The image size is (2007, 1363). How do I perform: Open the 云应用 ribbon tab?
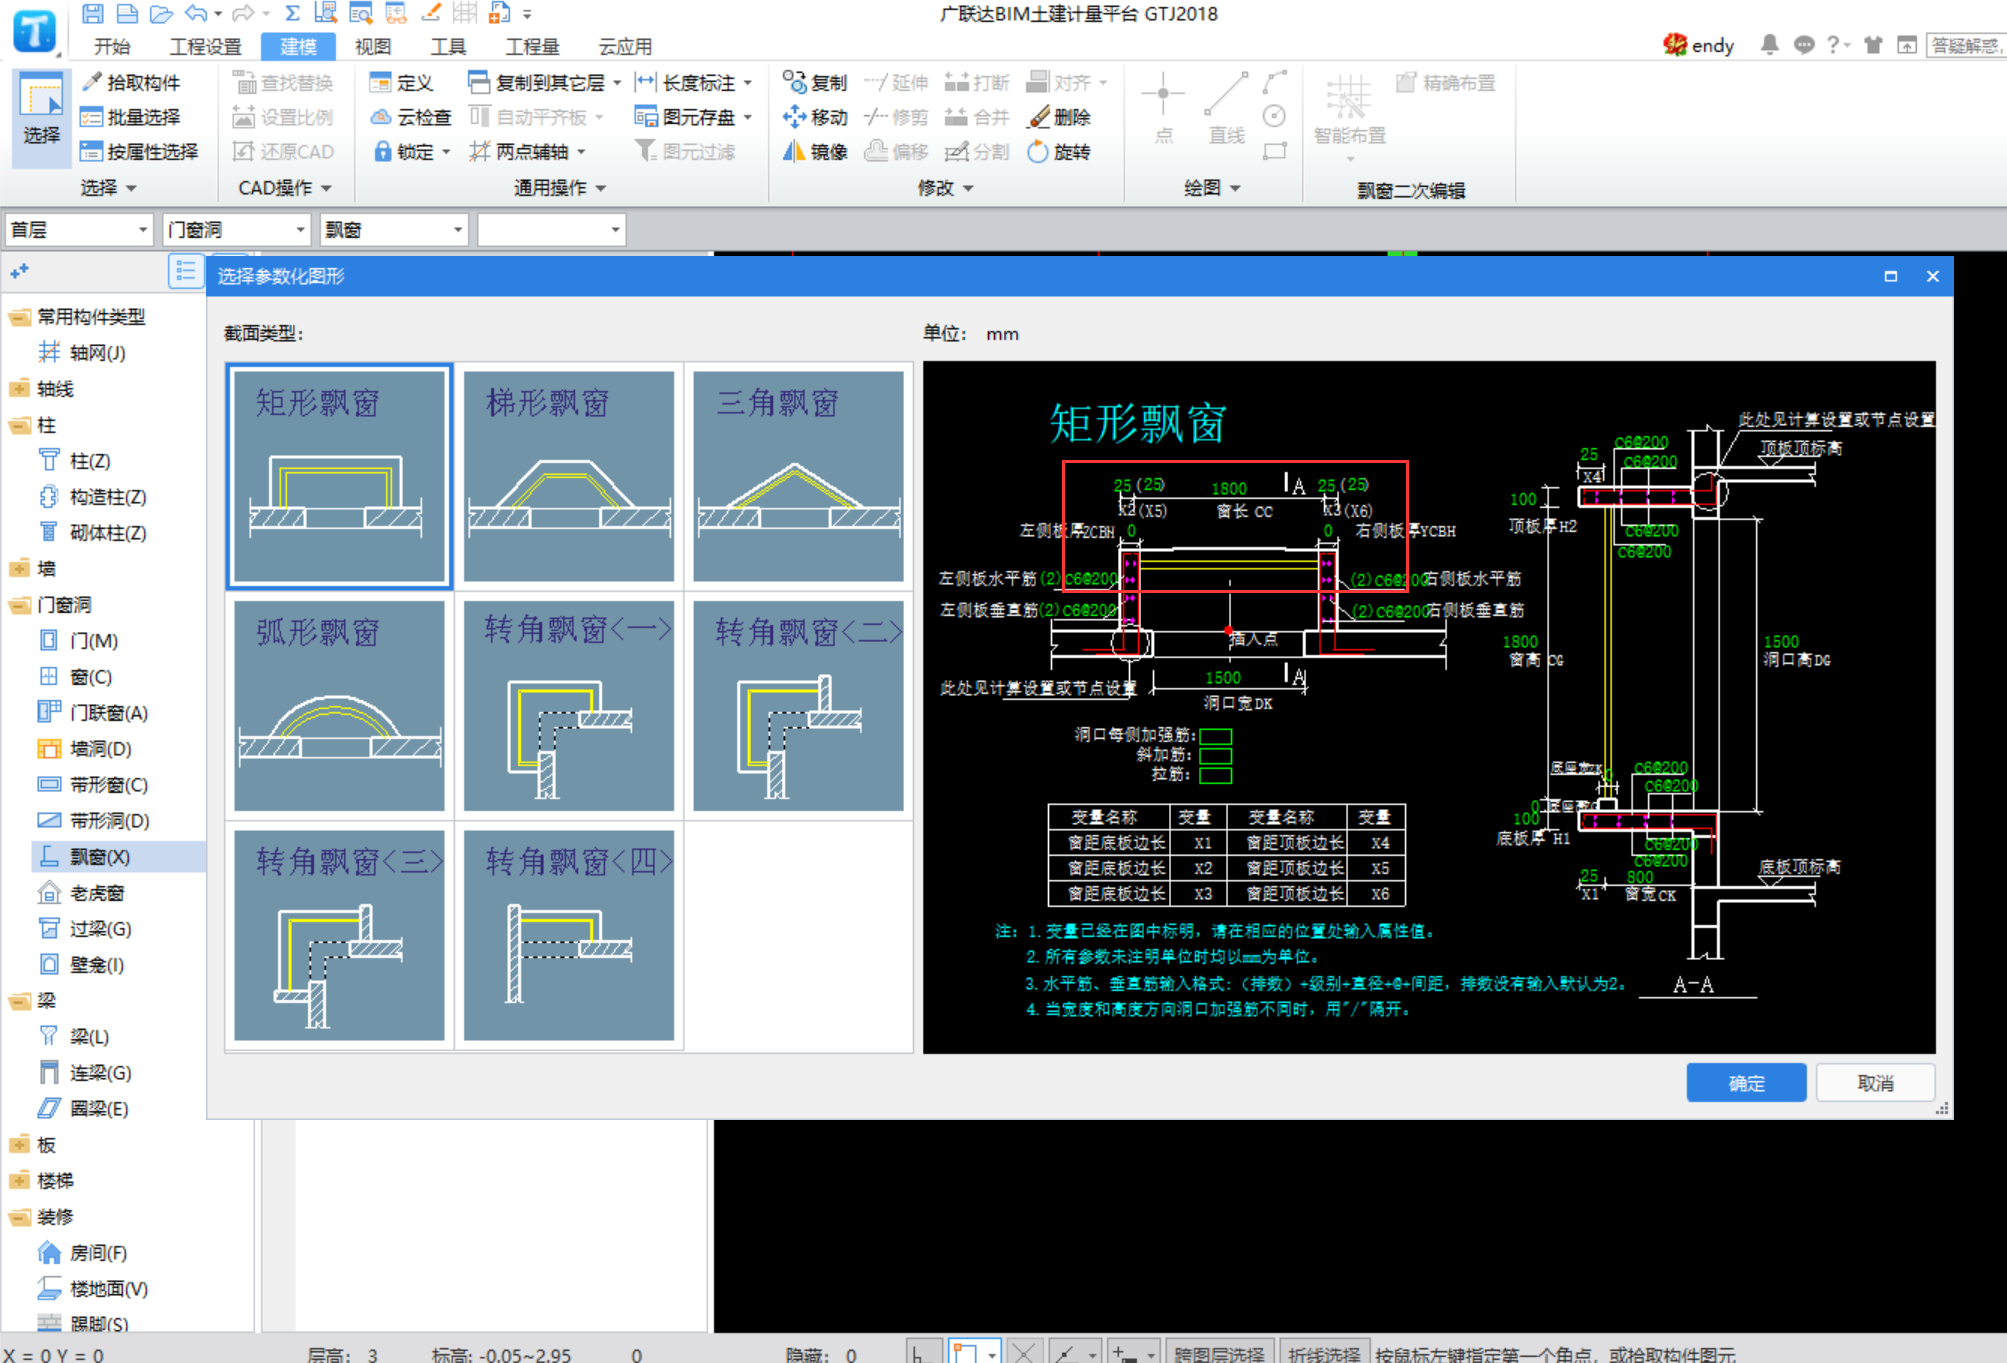click(625, 46)
